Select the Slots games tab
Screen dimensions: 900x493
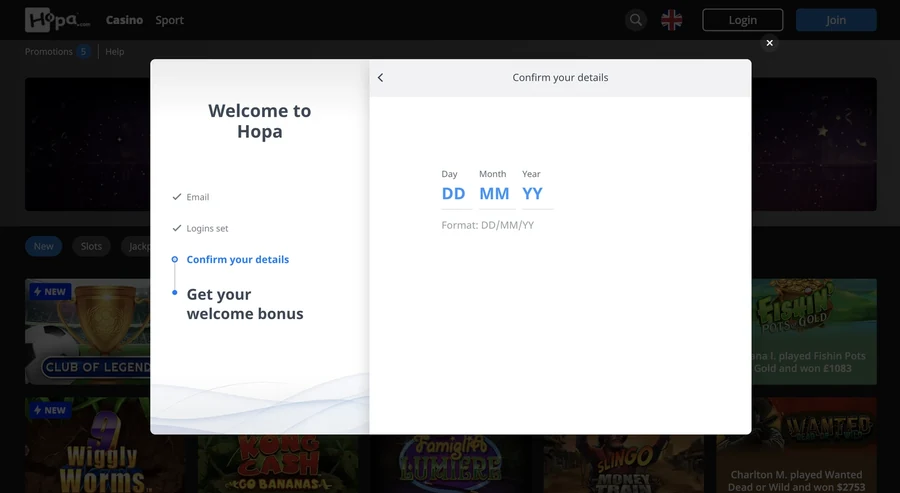[91, 246]
